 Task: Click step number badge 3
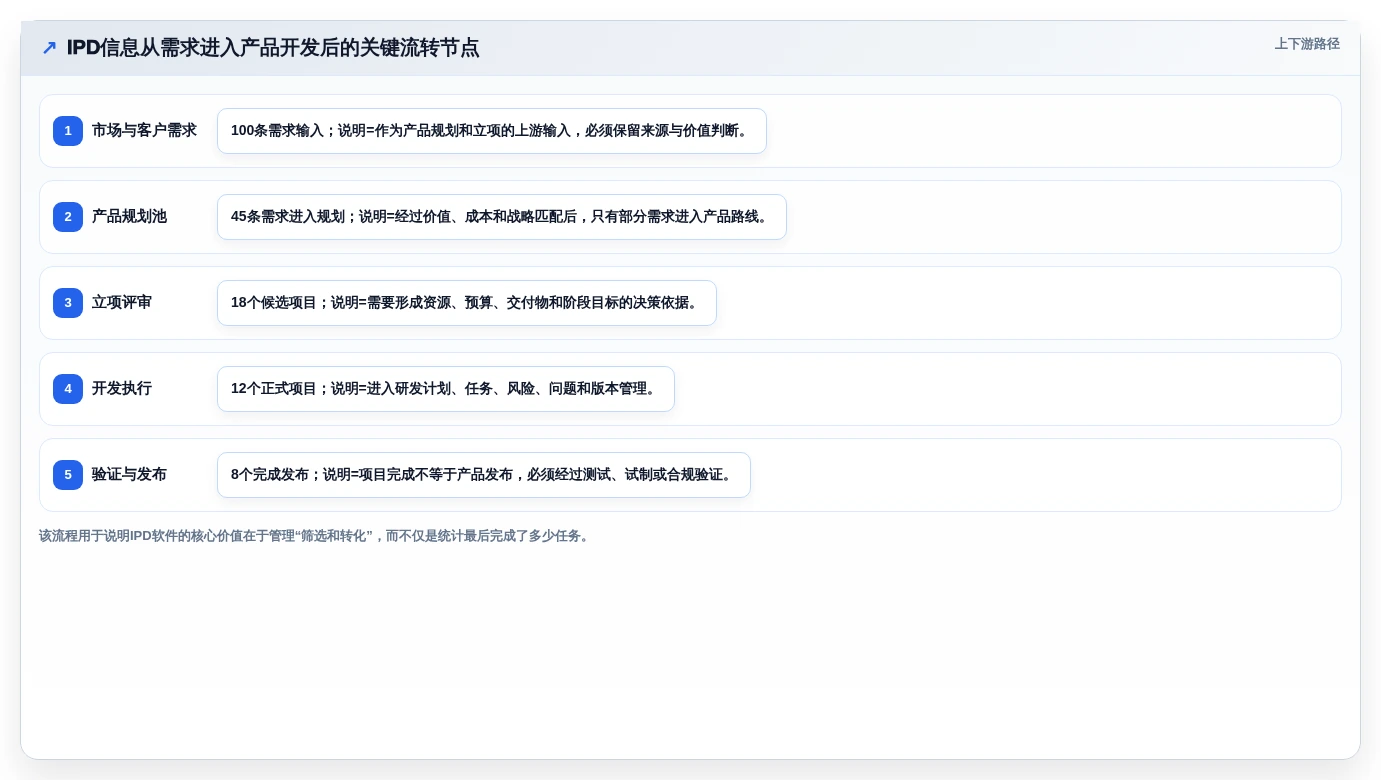click(68, 303)
